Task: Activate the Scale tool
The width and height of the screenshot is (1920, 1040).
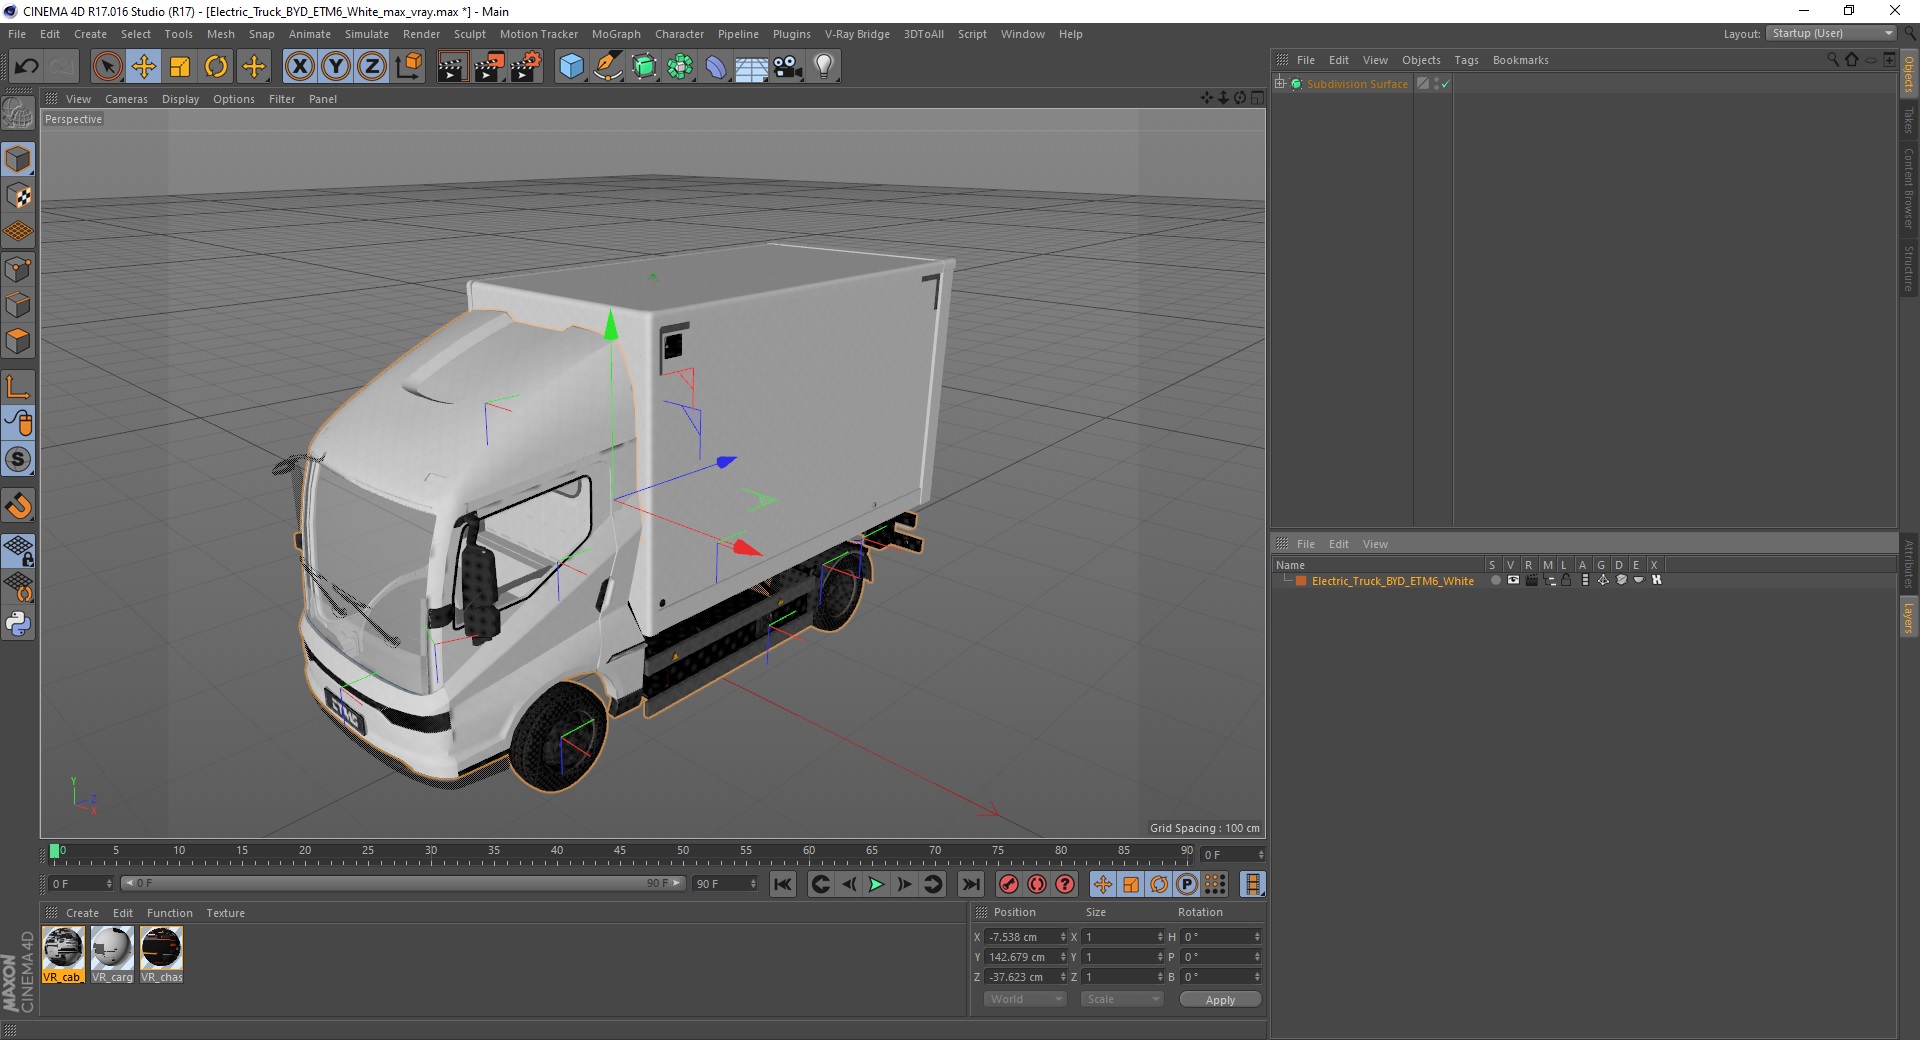Action: [x=180, y=67]
